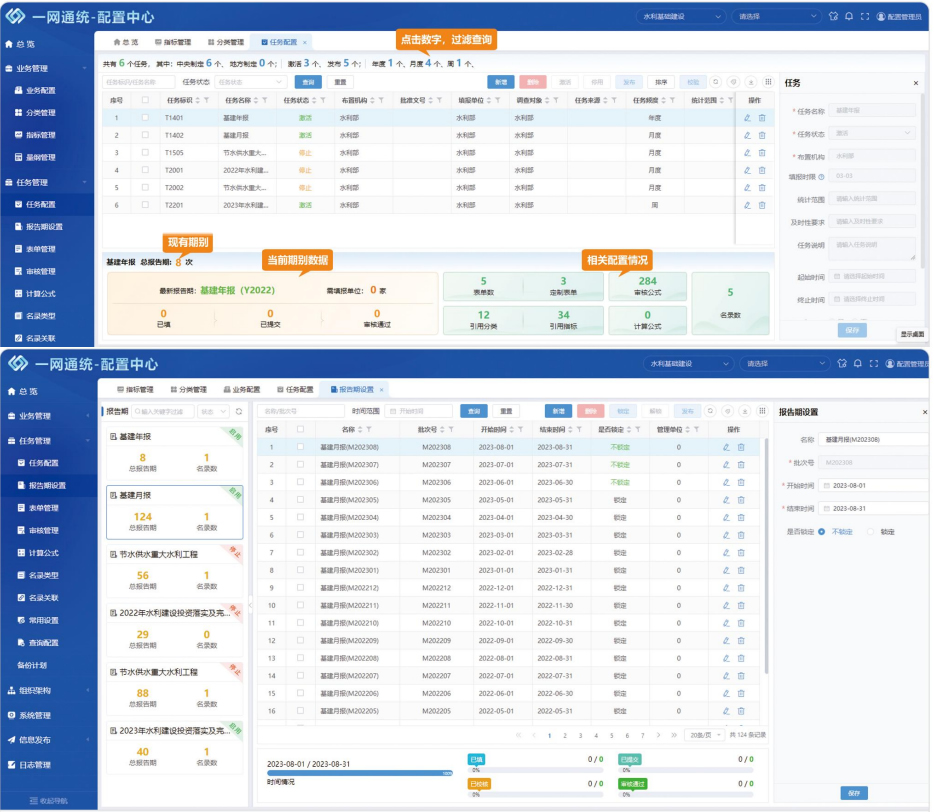This screenshot has width=934, height=812.
Task: Click delete icon for task T2201 row
Action: (762, 205)
